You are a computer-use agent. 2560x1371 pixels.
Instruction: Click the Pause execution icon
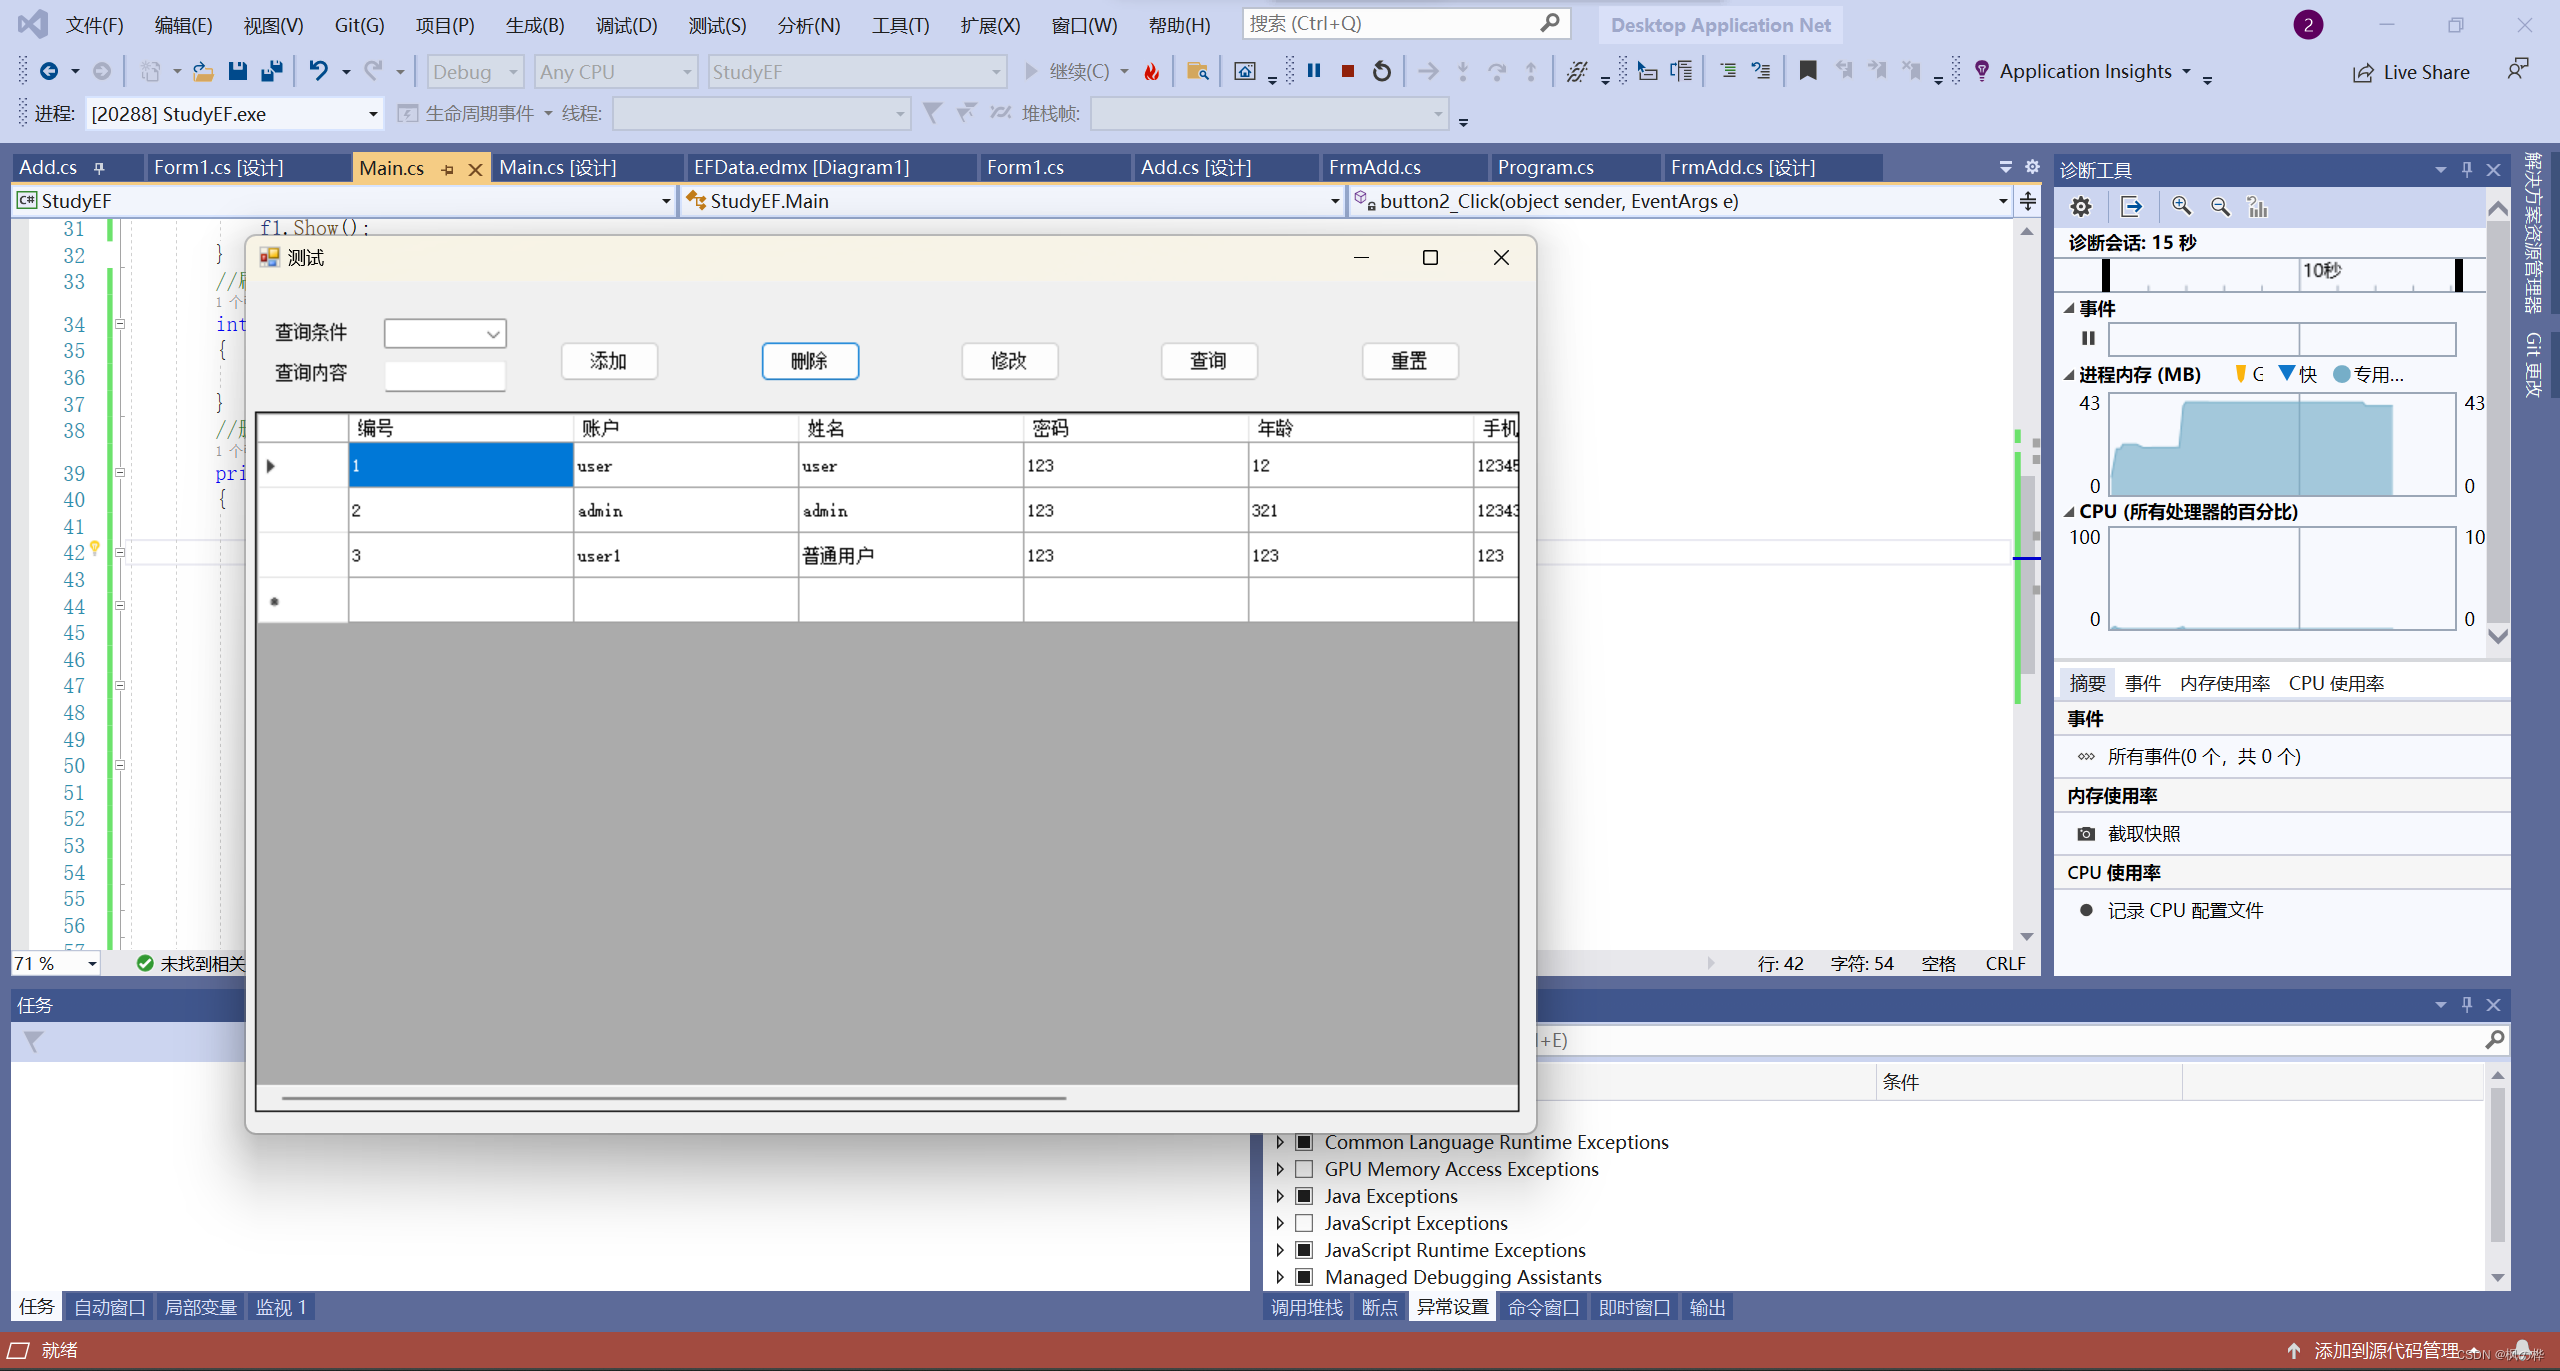(x=1316, y=69)
